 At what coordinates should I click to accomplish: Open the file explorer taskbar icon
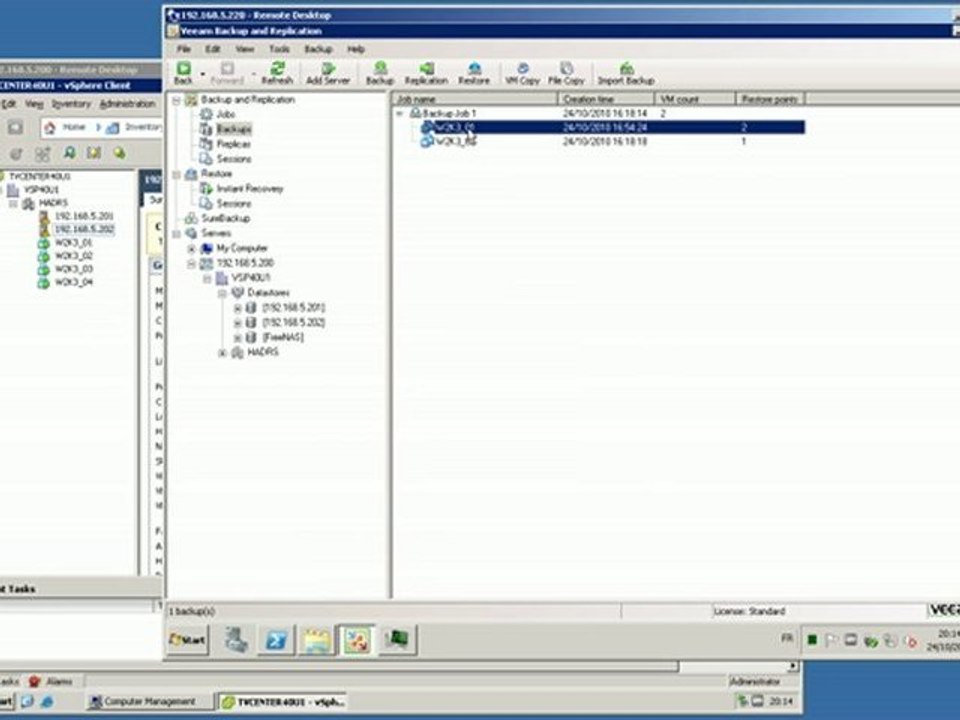317,640
